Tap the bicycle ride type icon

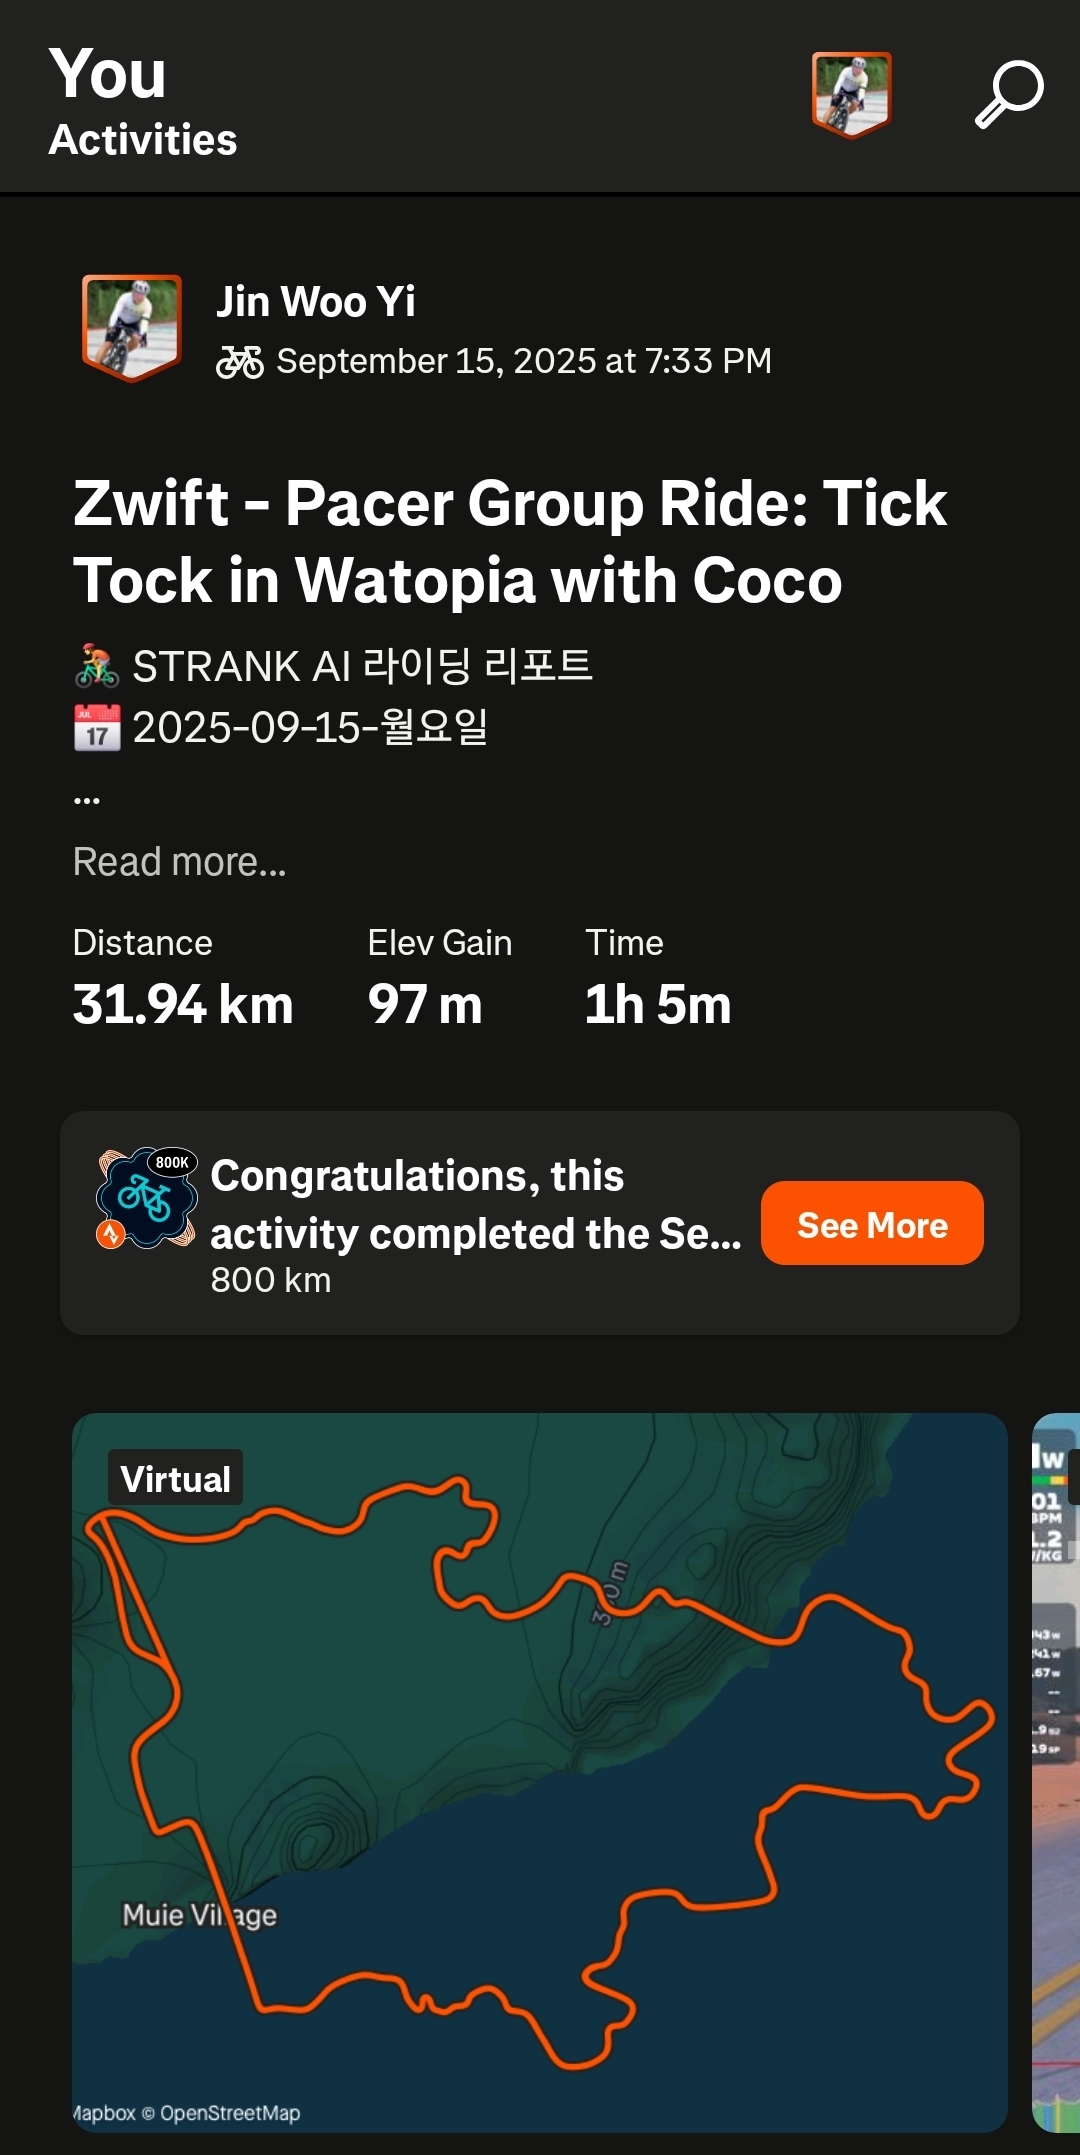pos(240,362)
